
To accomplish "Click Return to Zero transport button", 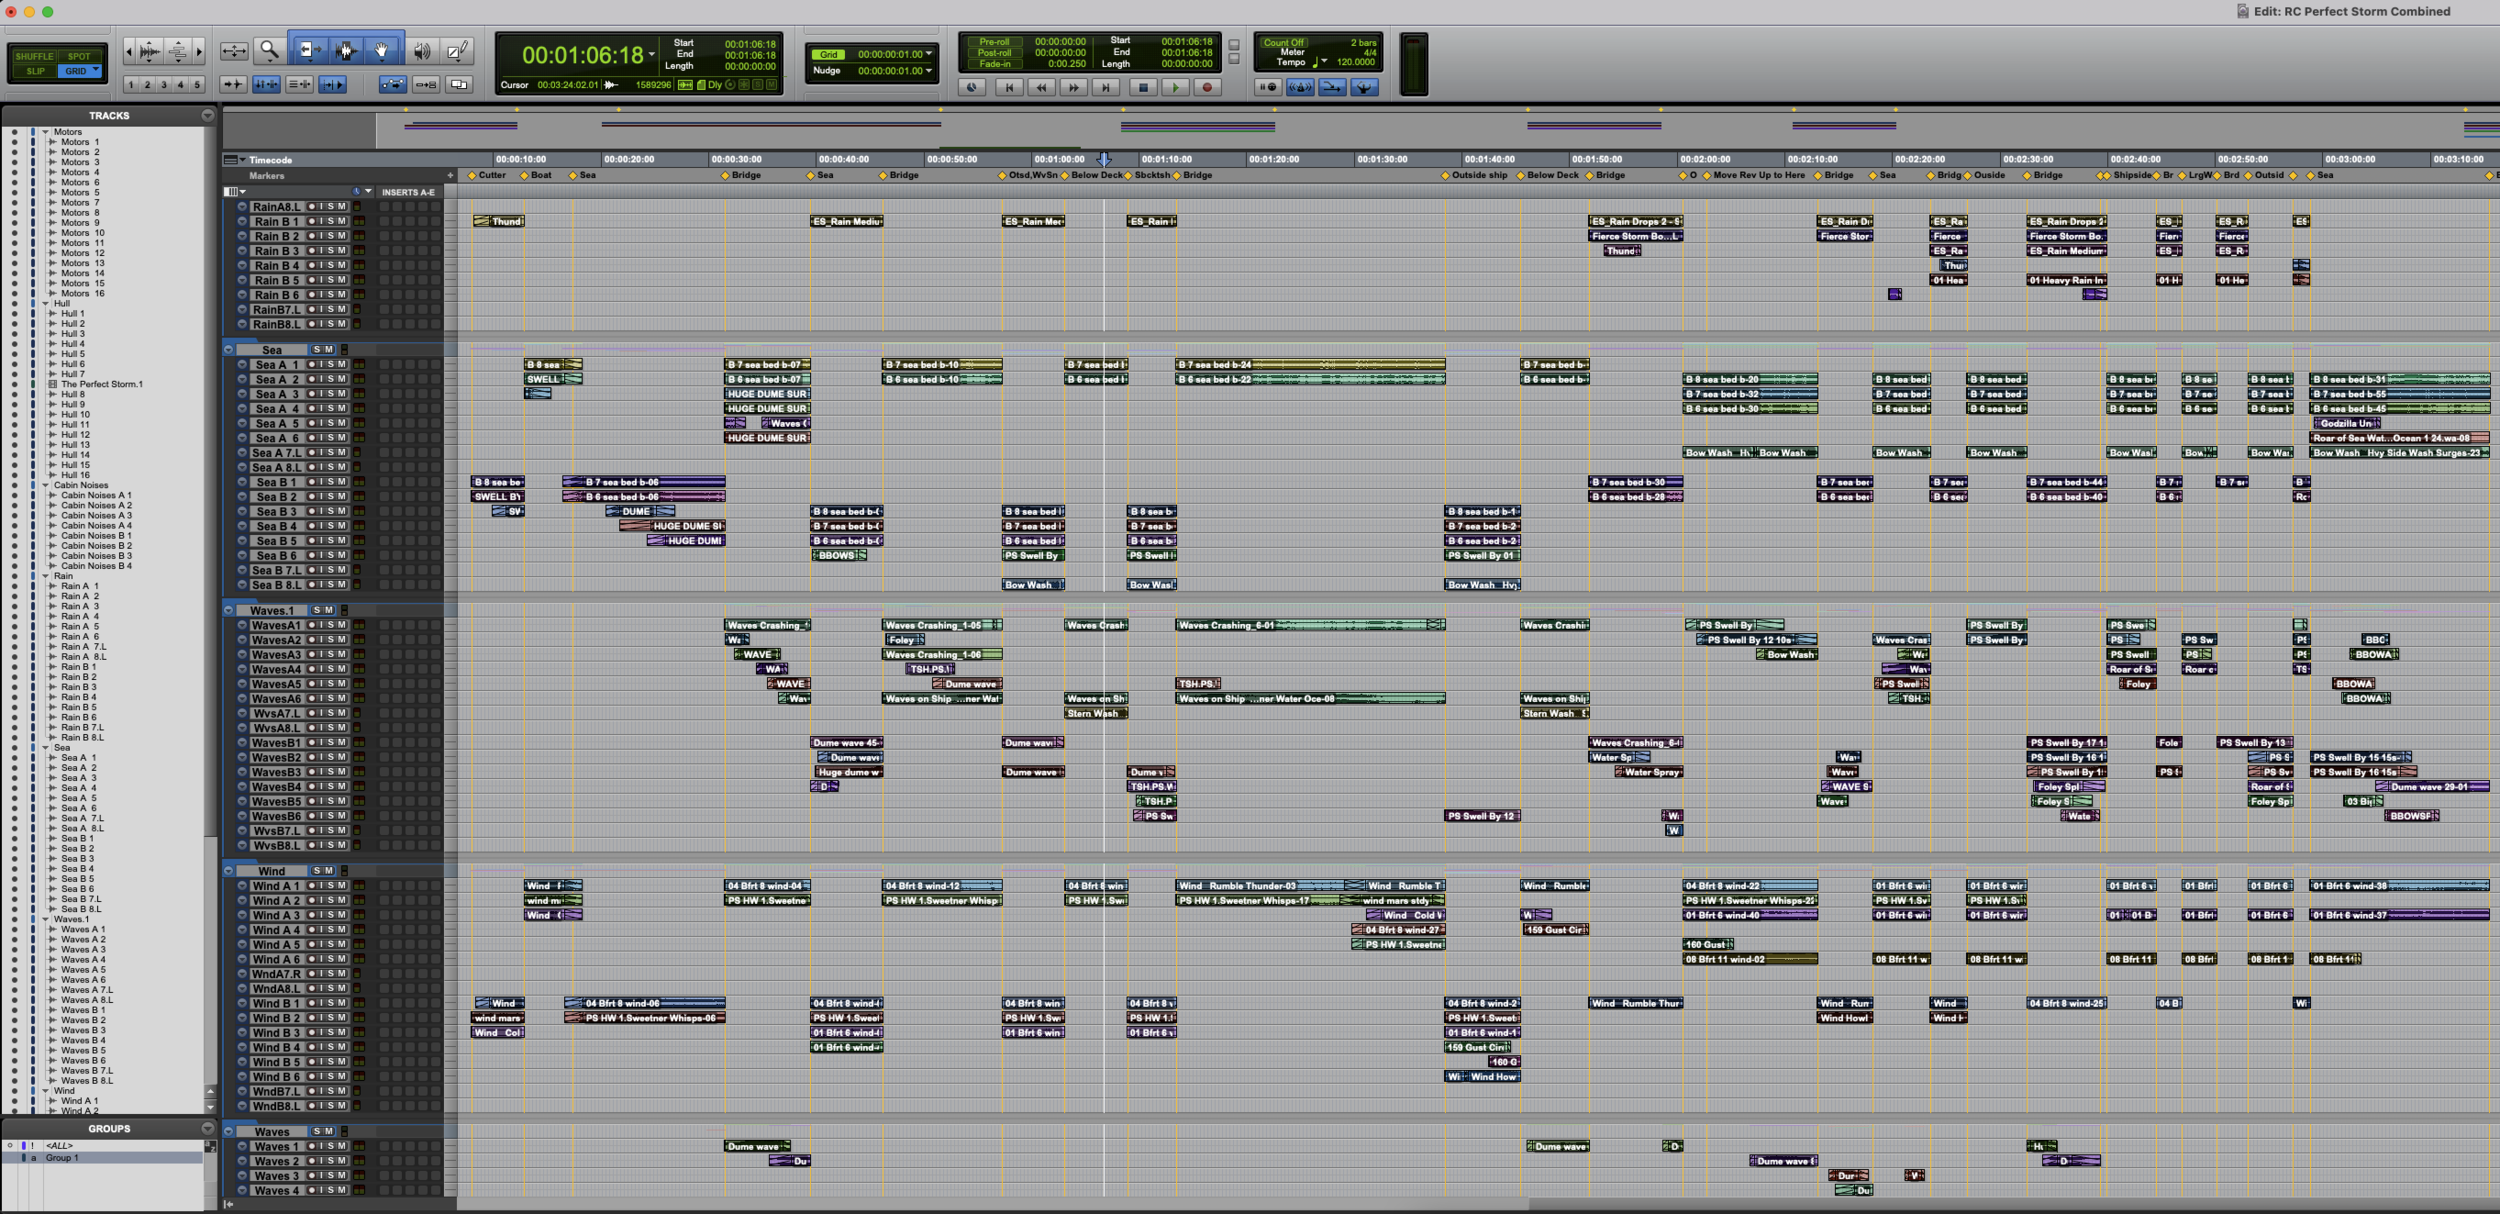I will click(1009, 88).
